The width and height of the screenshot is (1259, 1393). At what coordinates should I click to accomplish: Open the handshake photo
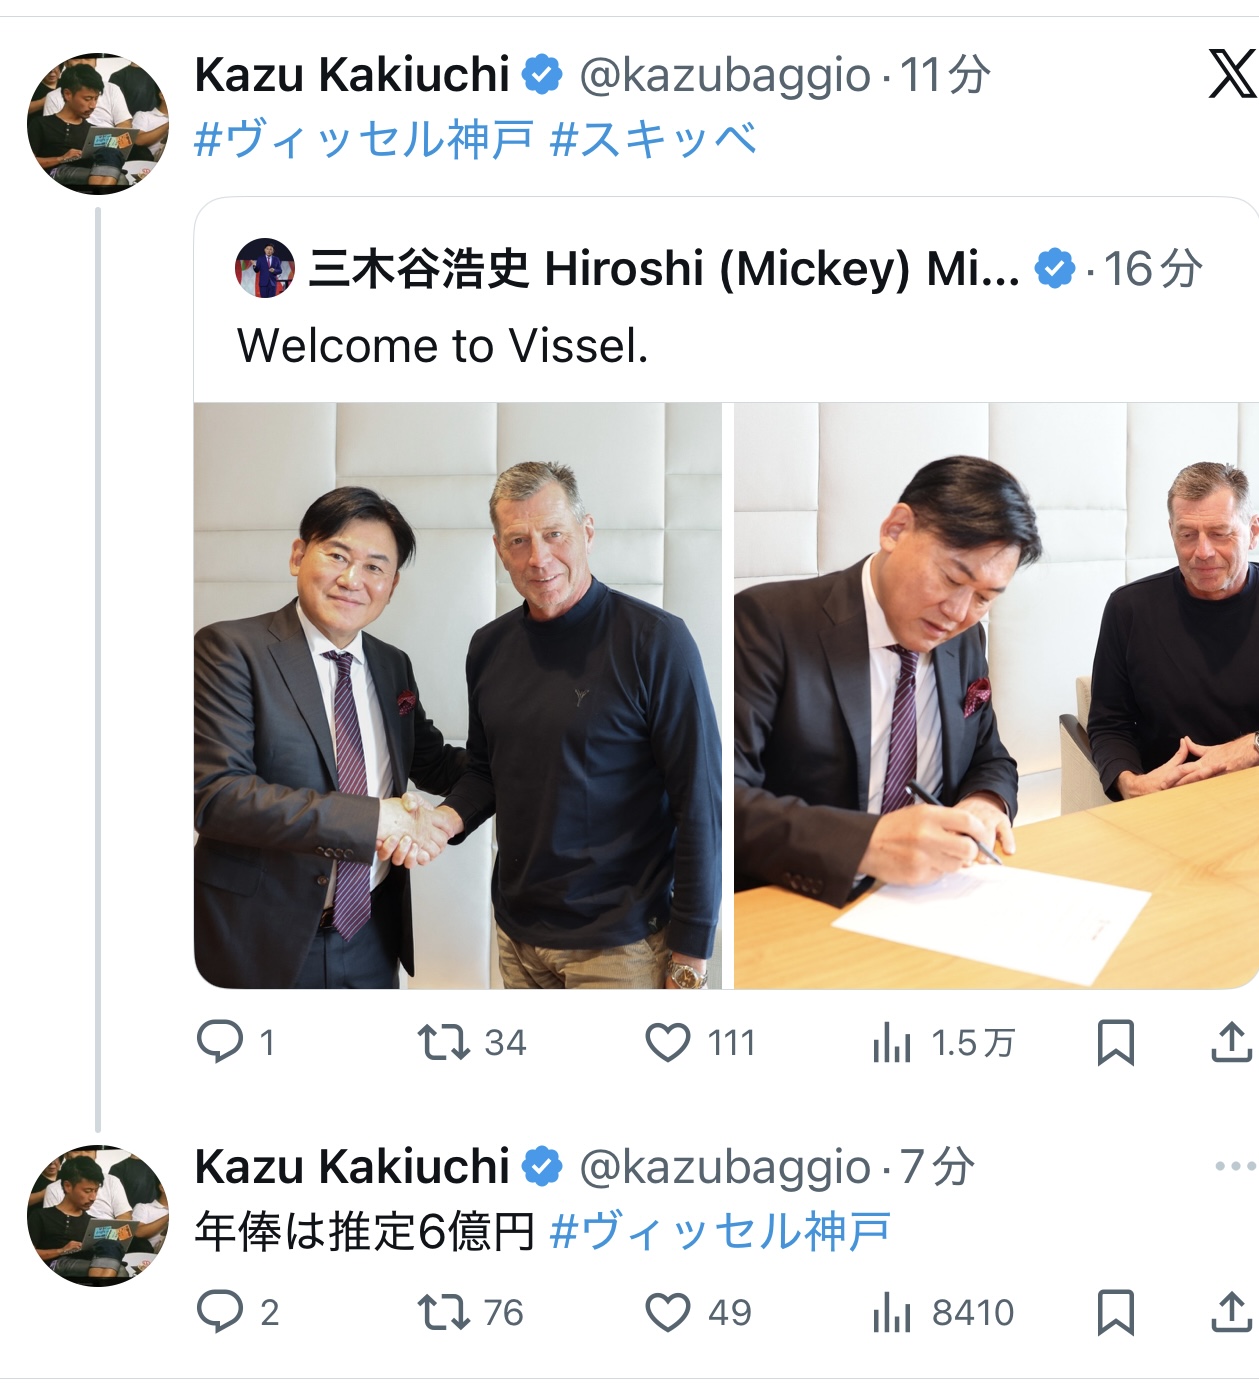click(x=457, y=695)
